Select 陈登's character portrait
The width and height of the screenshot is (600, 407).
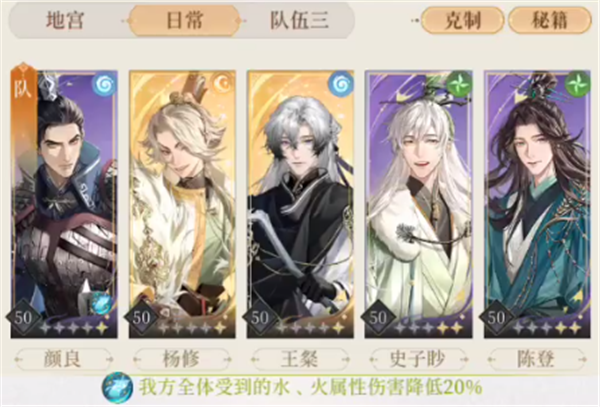[x=537, y=204]
